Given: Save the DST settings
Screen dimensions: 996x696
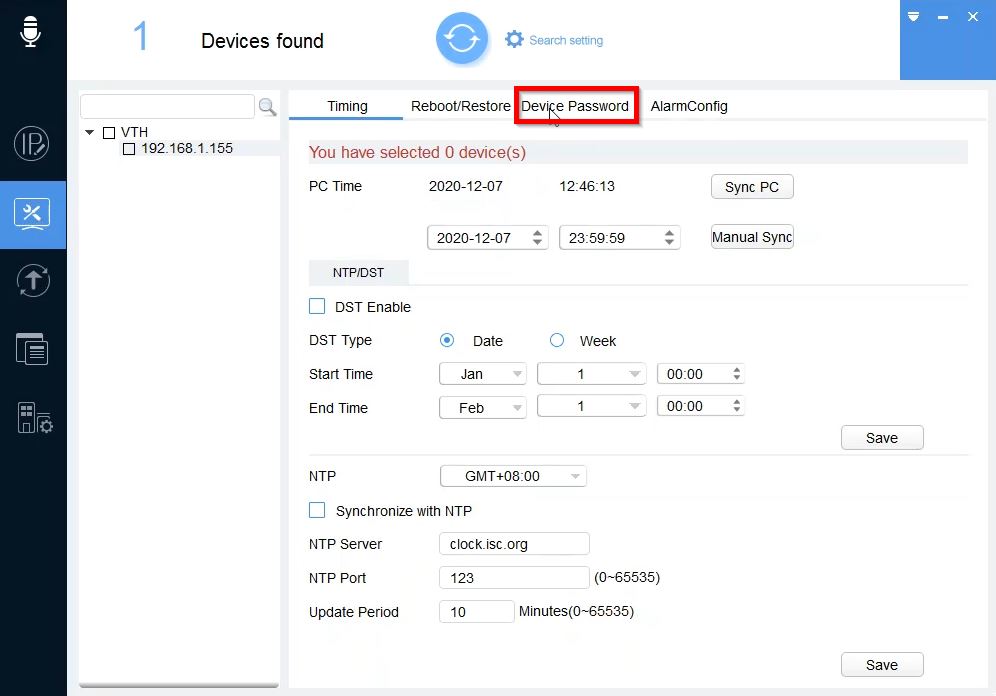Looking at the screenshot, I should [882, 438].
